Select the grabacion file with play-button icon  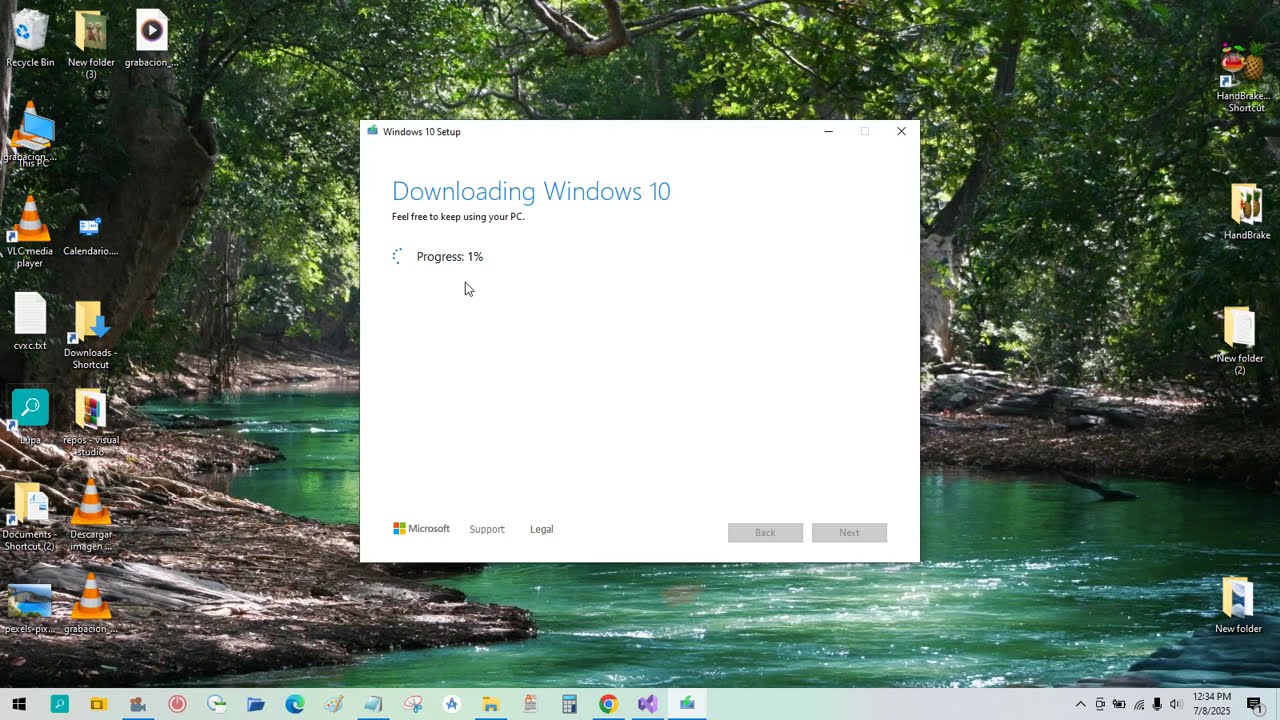(151, 39)
